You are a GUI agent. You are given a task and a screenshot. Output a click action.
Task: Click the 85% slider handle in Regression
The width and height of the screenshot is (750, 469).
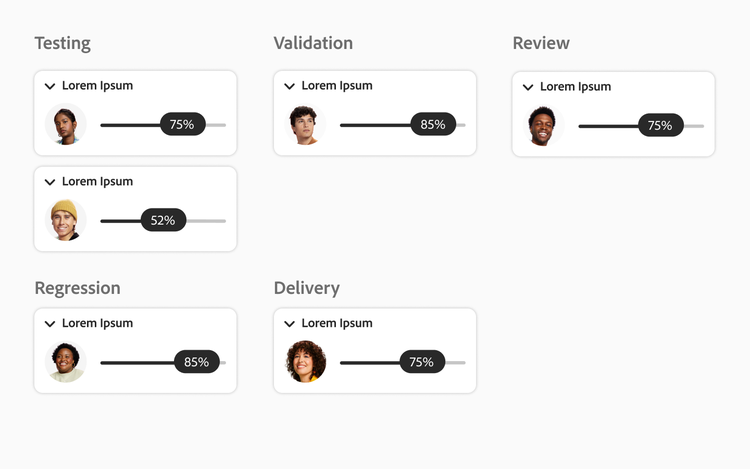click(x=197, y=362)
